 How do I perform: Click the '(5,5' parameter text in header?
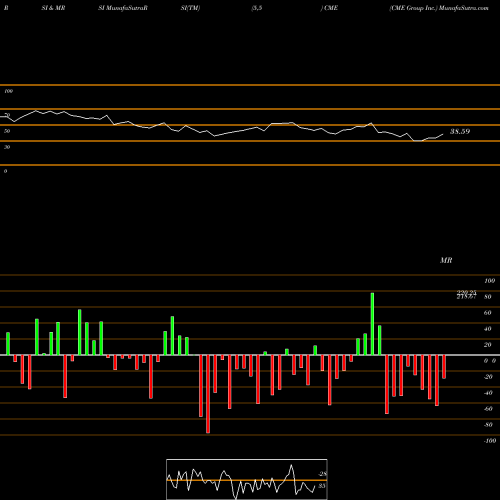pos(257,8)
